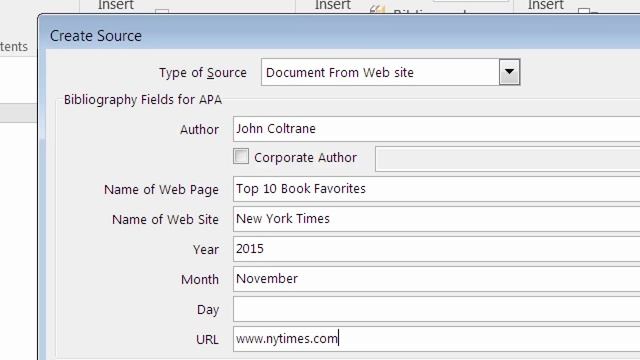
Task: Click the Day label
Action: [x=208, y=310]
